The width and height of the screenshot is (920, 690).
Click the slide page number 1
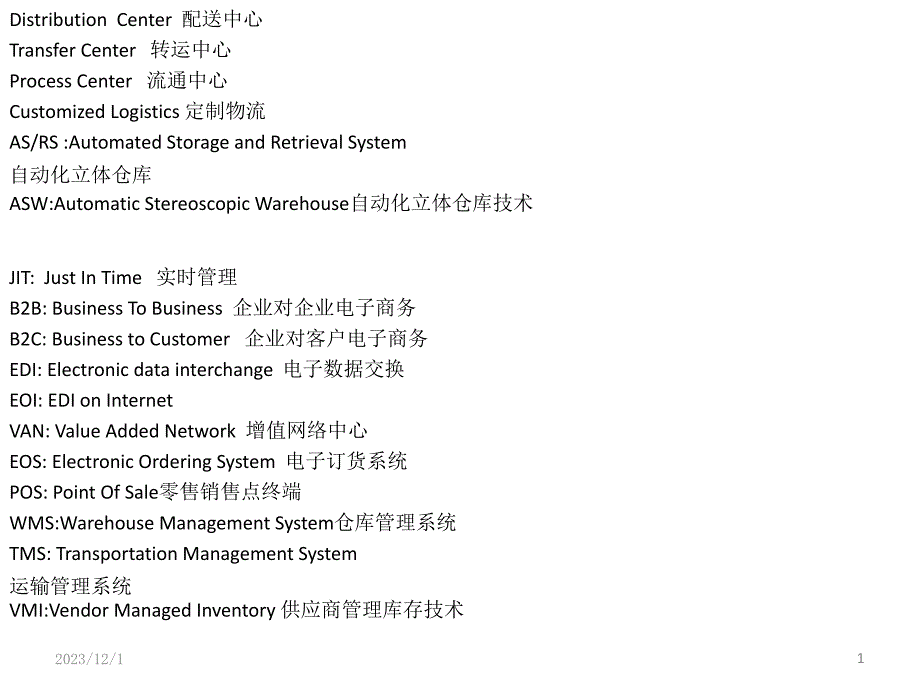coord(860,658)
